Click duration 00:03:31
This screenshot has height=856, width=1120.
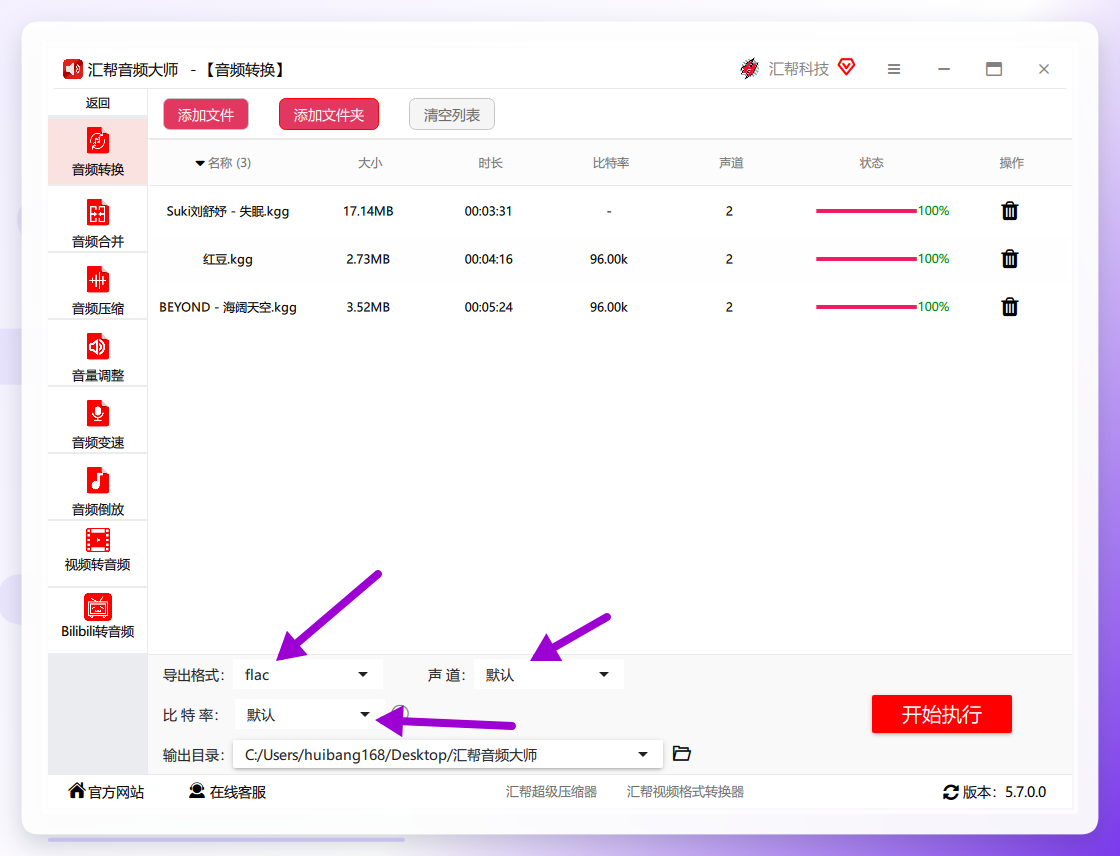point(489,211)
